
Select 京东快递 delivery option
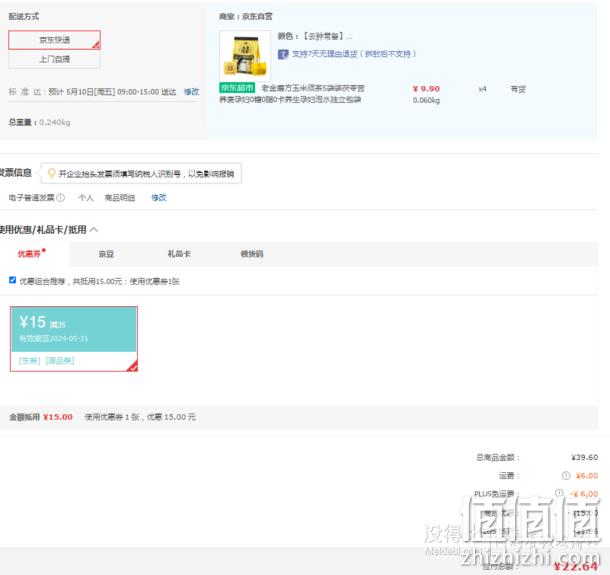coord(54,40)
